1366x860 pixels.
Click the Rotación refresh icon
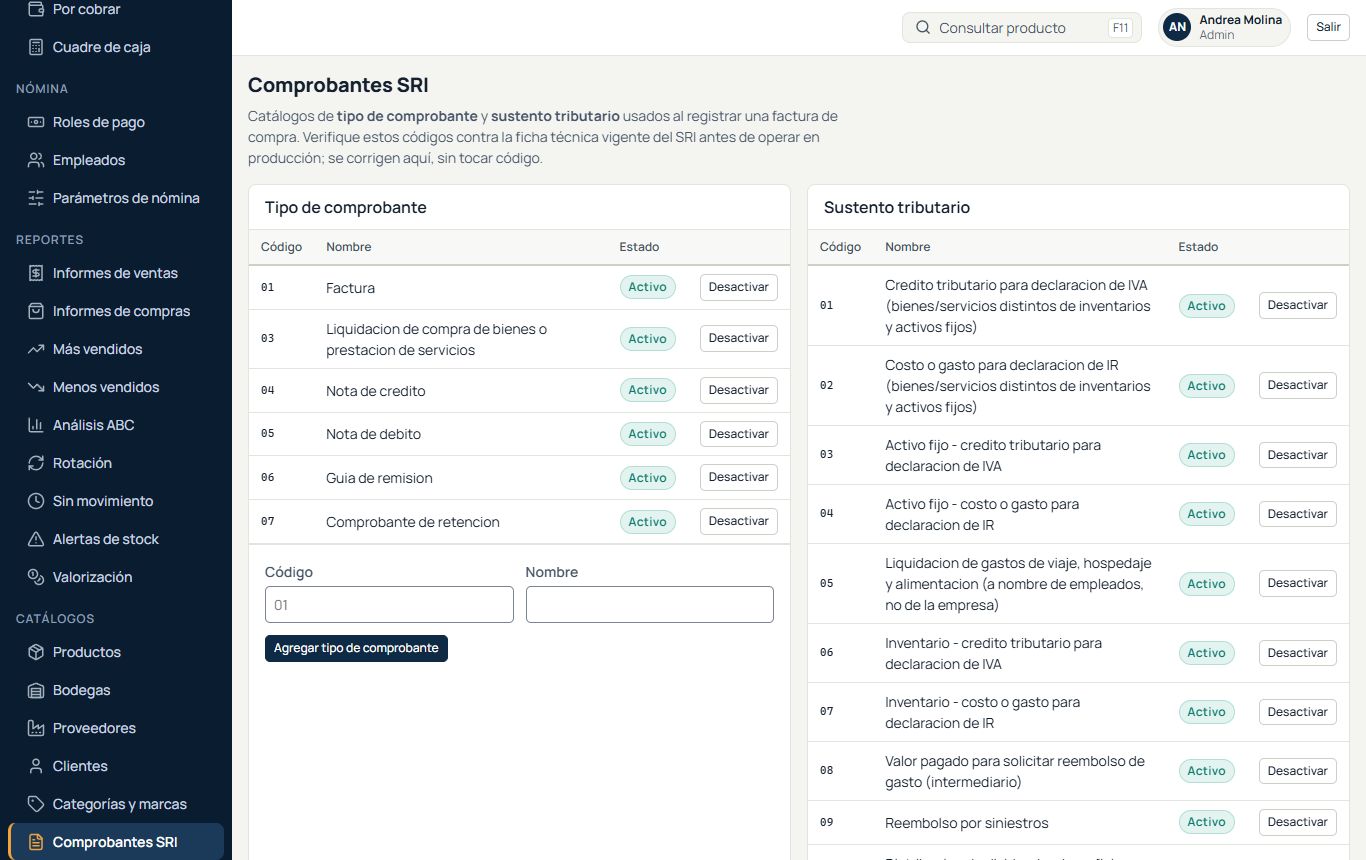pyautogui.click(x=36, y=463)
